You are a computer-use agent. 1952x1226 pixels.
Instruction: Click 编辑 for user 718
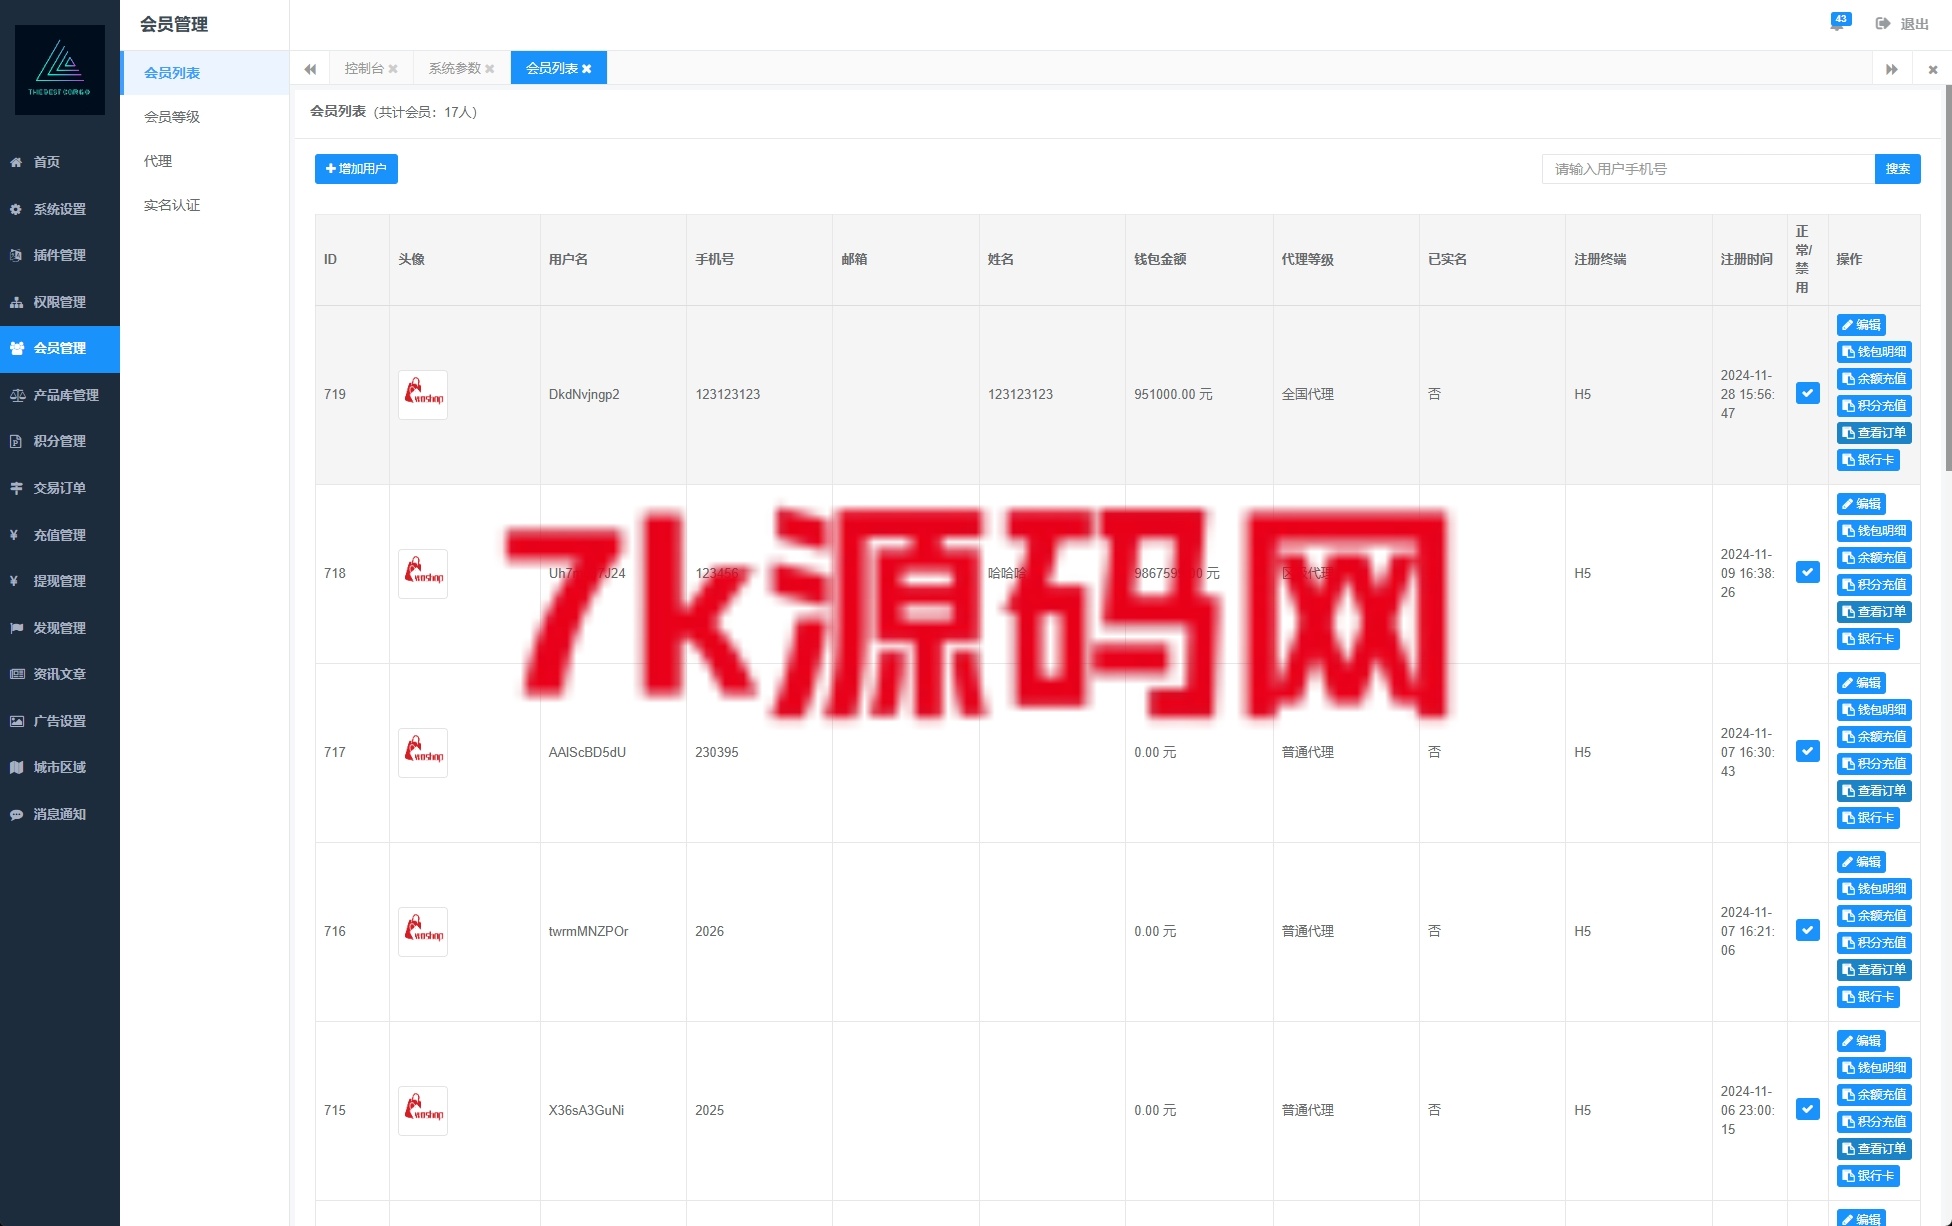click(x=1861, y=504)
